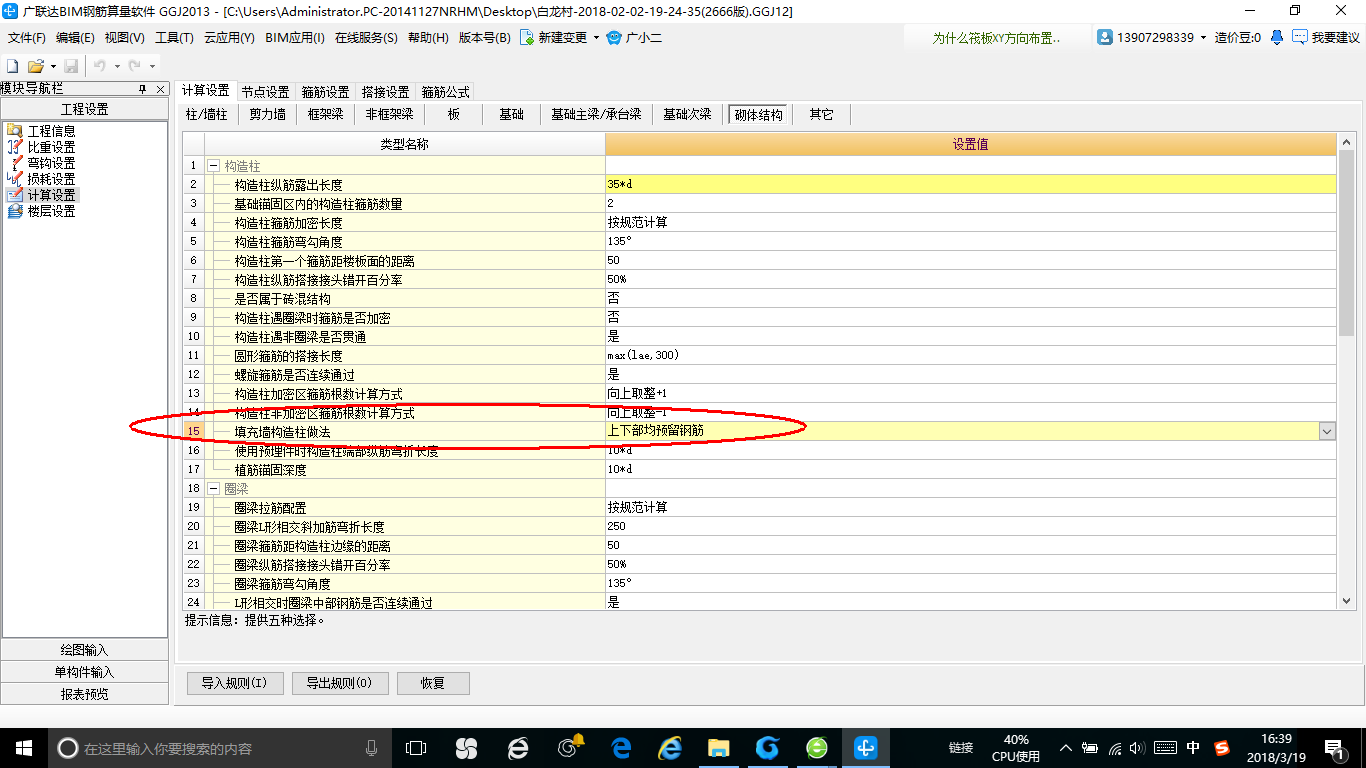Select the 柱/墙柱 category tab
The width and height of the screenshot is (1366, 768).
[x=207, y=114]
